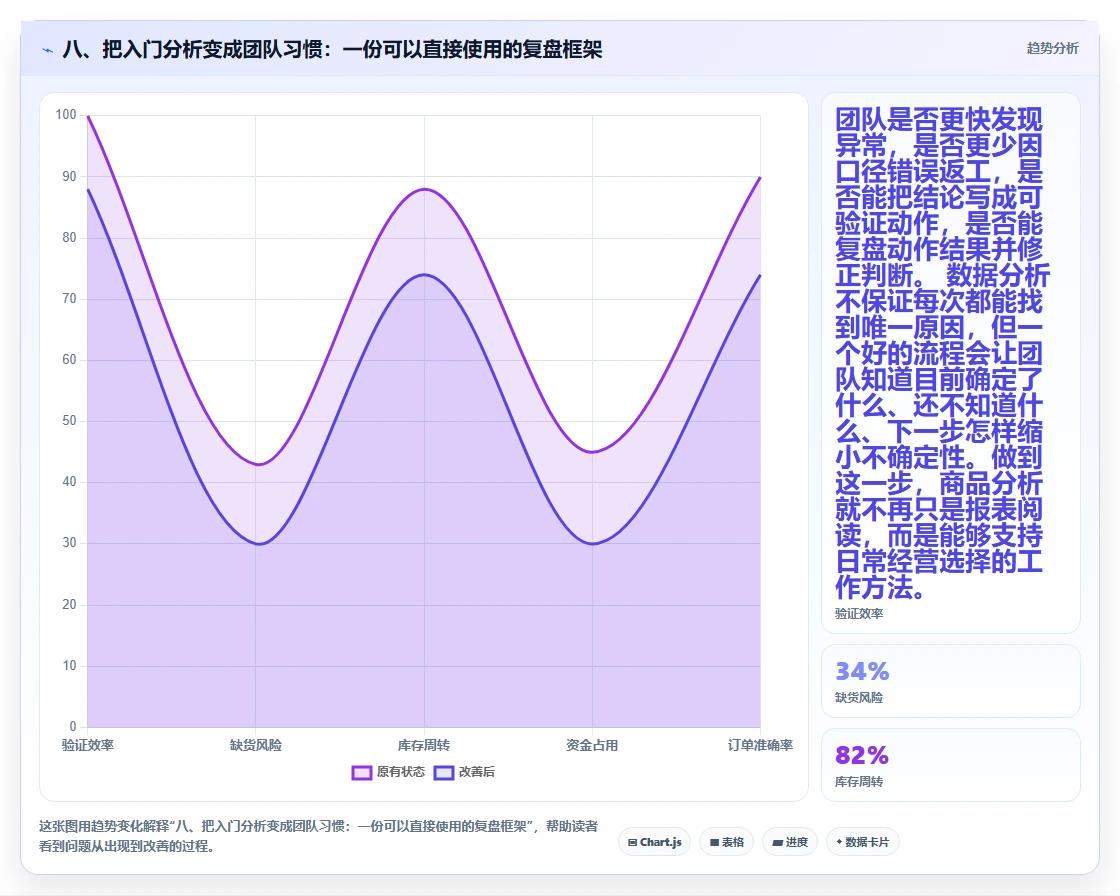
Task: Click the chart description paragraph below the chart
Action: coord(319,836)
